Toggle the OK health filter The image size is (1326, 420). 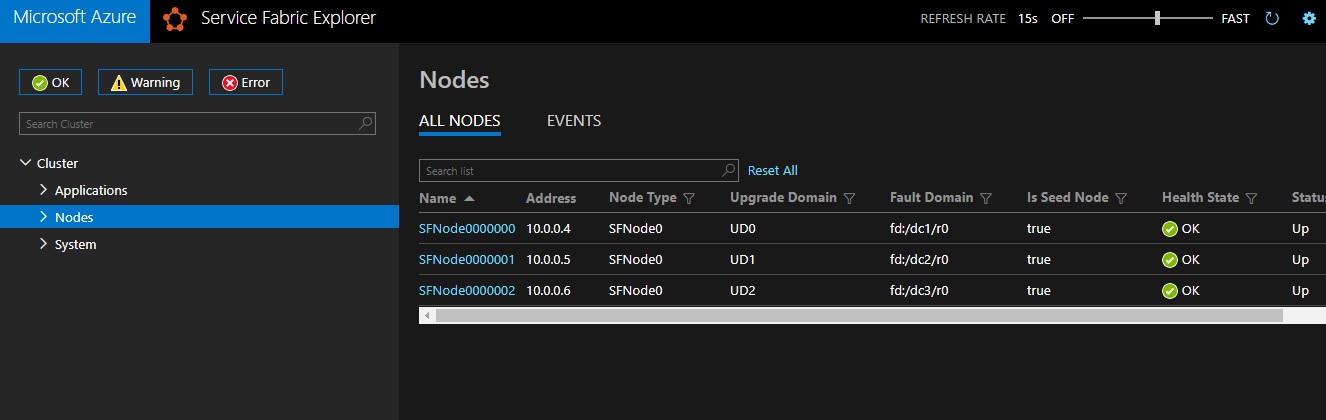pyautogui.click(x=51, y=82)
